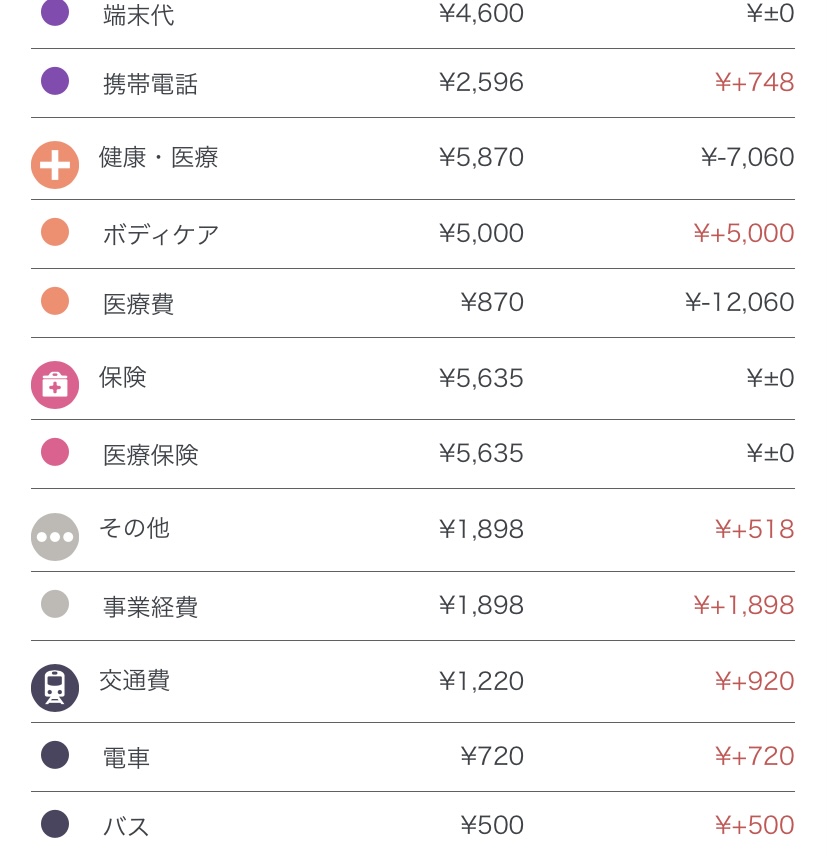Click the orange dot beside ボディケア

55,232
